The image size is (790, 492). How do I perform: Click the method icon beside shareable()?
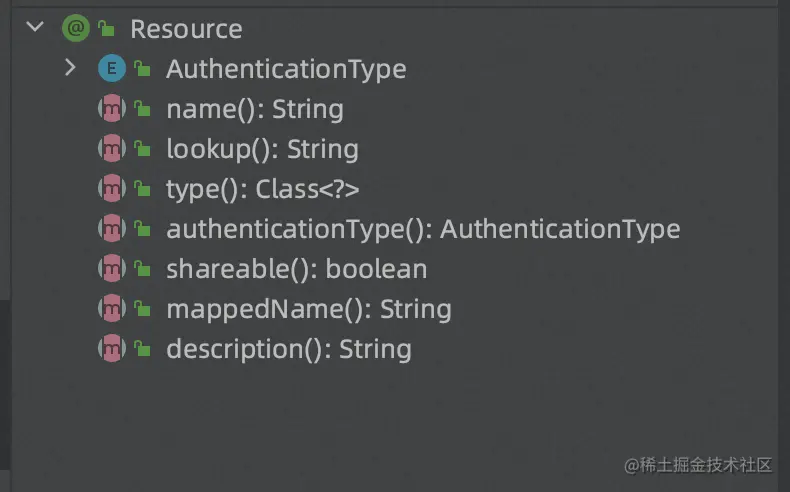pos(111,269)
